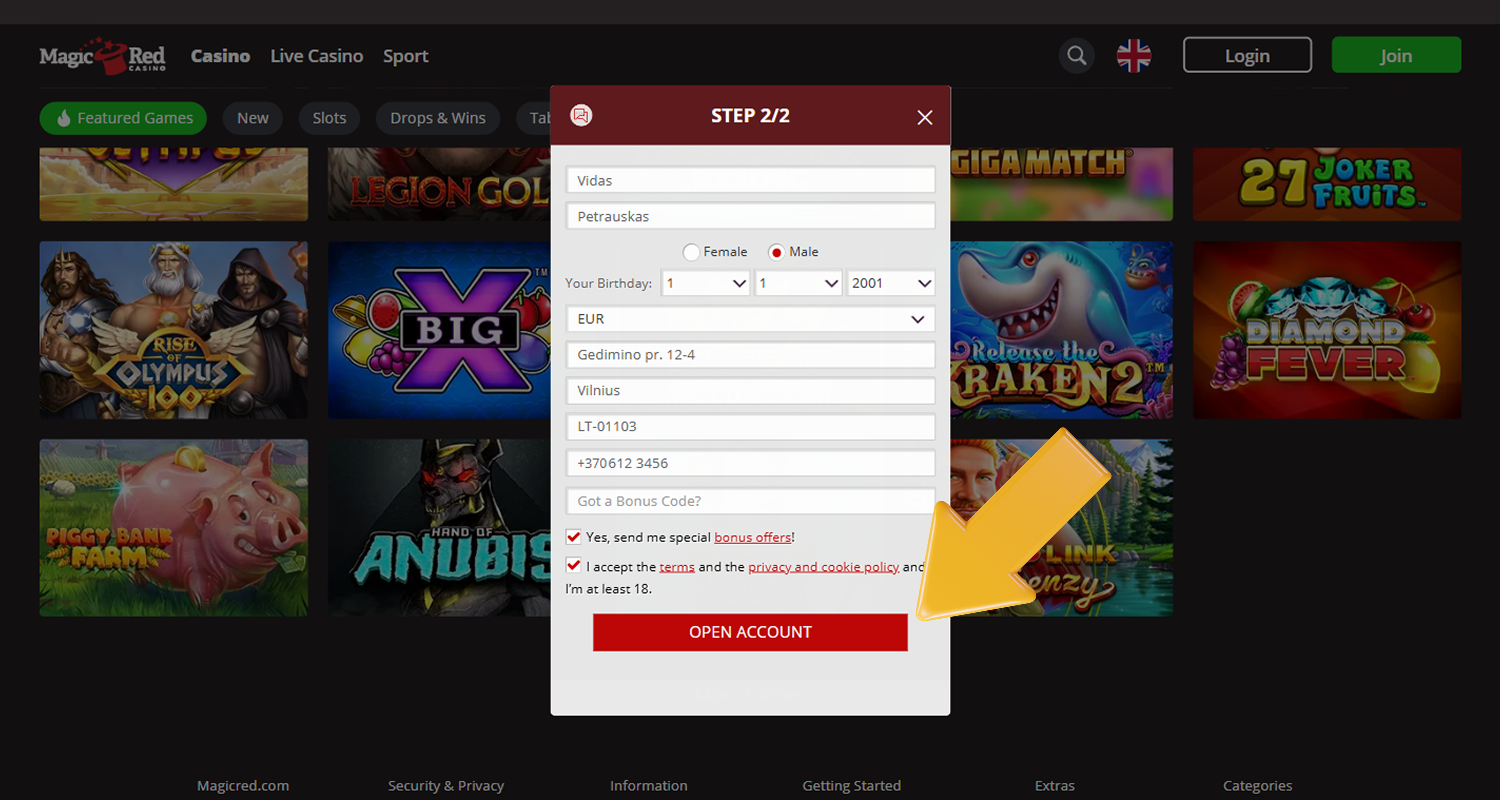Click the Open Account button

coord(750,632)
